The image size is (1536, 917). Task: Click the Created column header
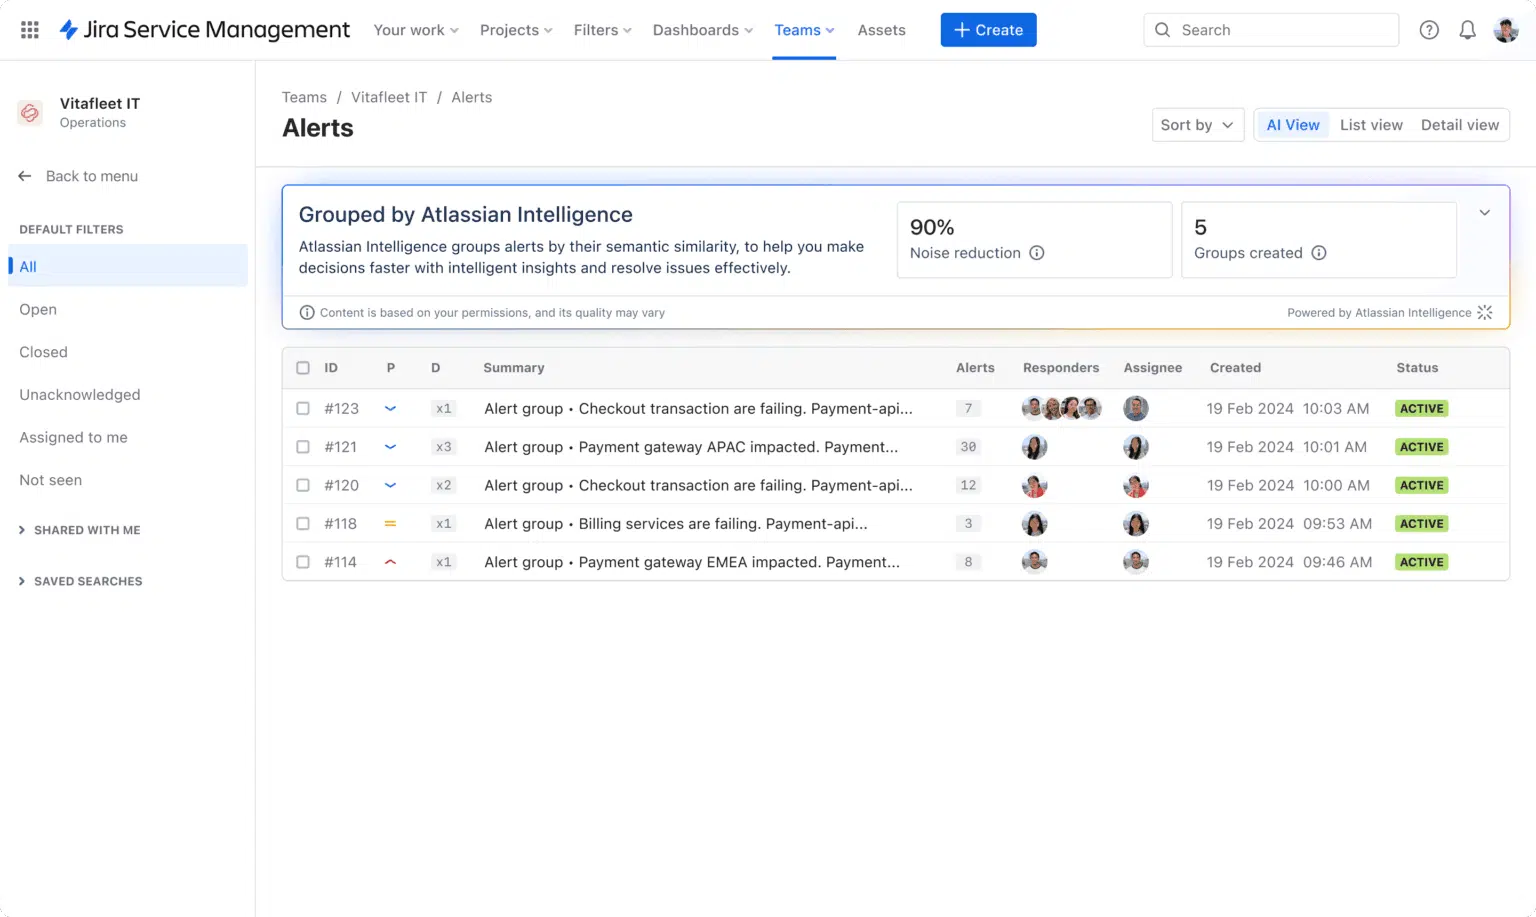pyautogui.click(x=1235, y=368)
